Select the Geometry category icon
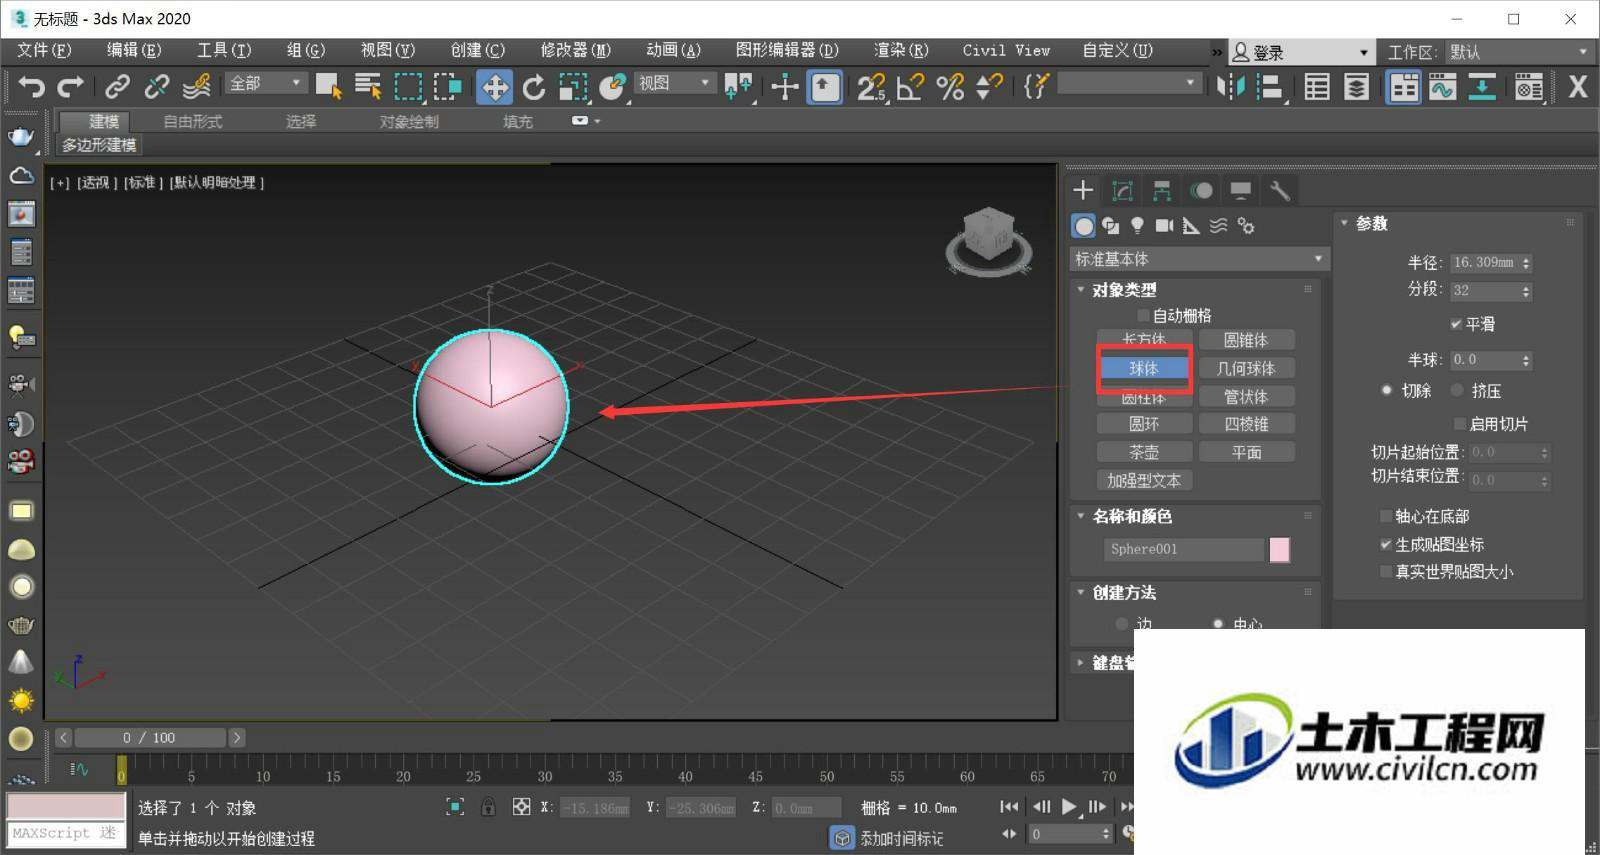Image resolution: width=1600 pixels, height=855 pixels. click(x=1083, y=226)
